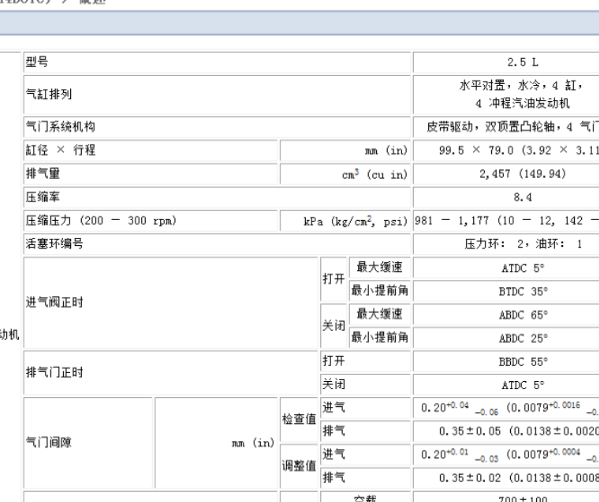Click the 2,457 (149.94) displacement value
599x502 pixels.
[x=523, y=174]
